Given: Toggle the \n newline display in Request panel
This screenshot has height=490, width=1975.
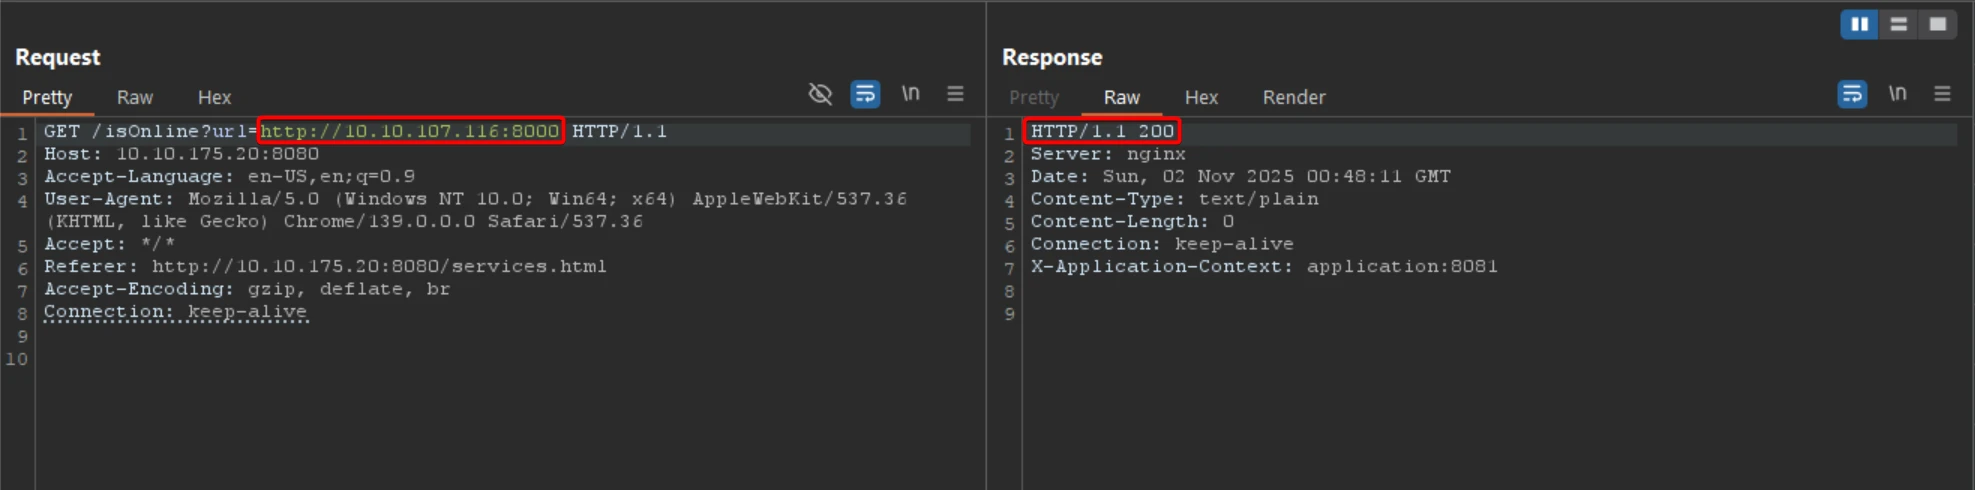Looking at the screenshot, I should (910, 94).
